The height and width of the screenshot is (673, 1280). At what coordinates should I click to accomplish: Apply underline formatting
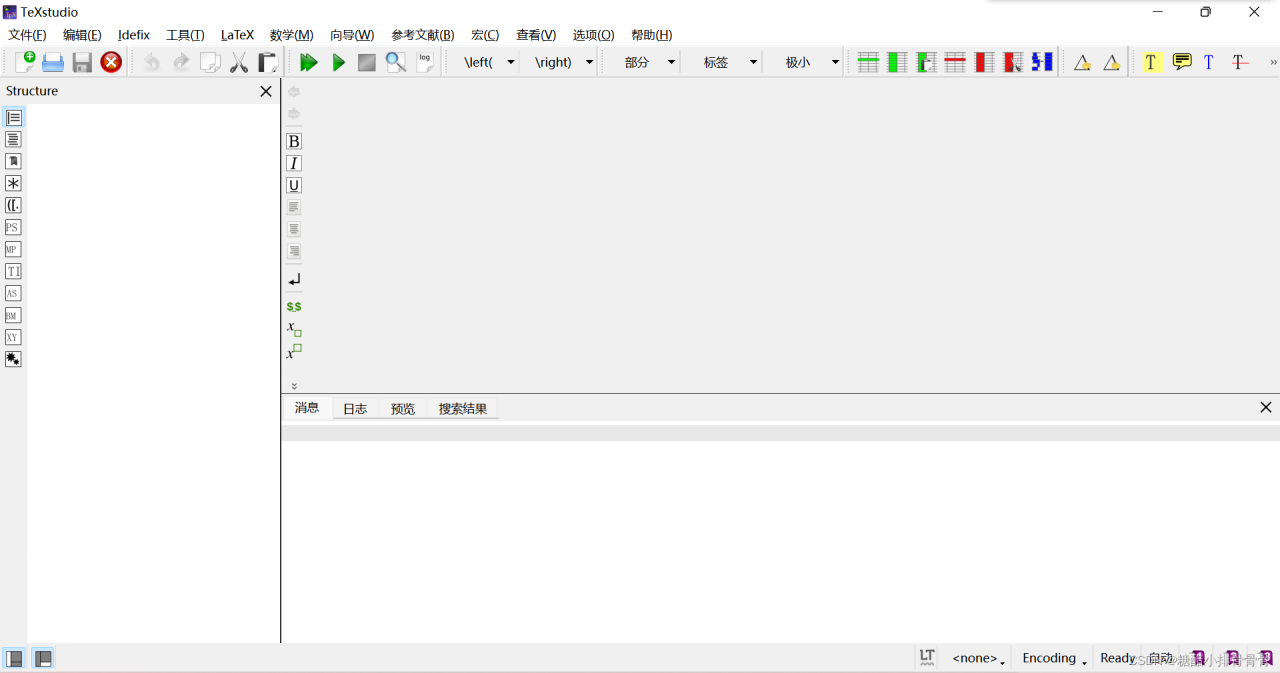point(293,185)
